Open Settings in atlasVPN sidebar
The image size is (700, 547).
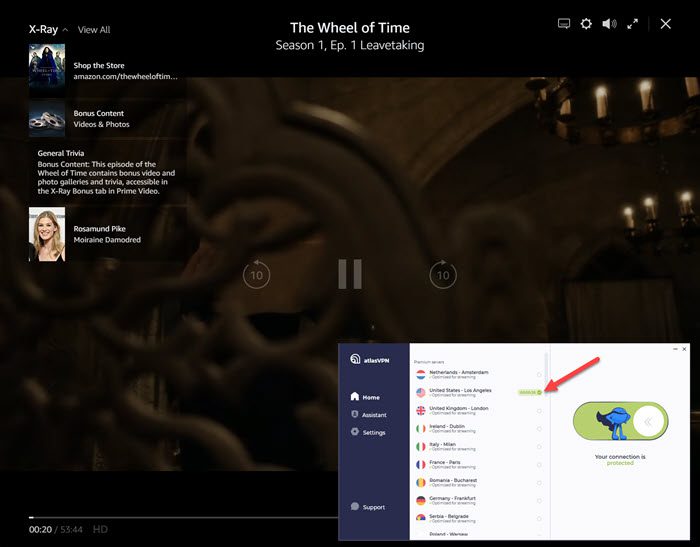coord(368,432)
